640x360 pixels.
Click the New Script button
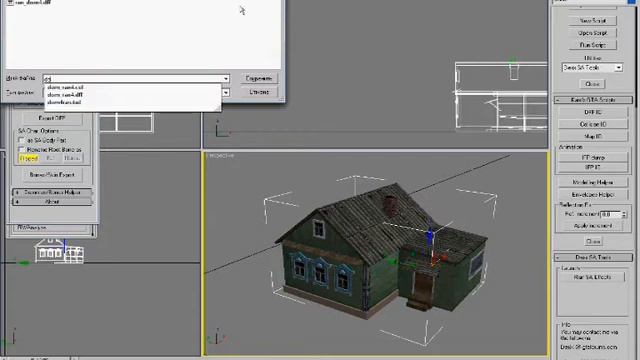pyautogui.click(x=593, y=20)
